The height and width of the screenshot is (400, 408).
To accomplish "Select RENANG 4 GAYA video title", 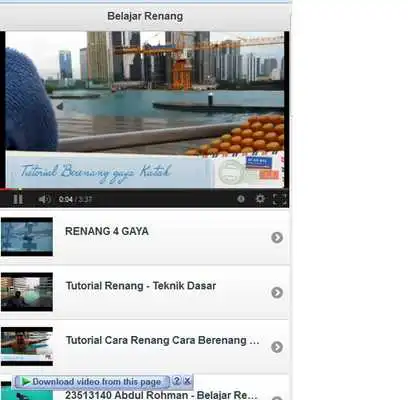I will tap(107, 231).
